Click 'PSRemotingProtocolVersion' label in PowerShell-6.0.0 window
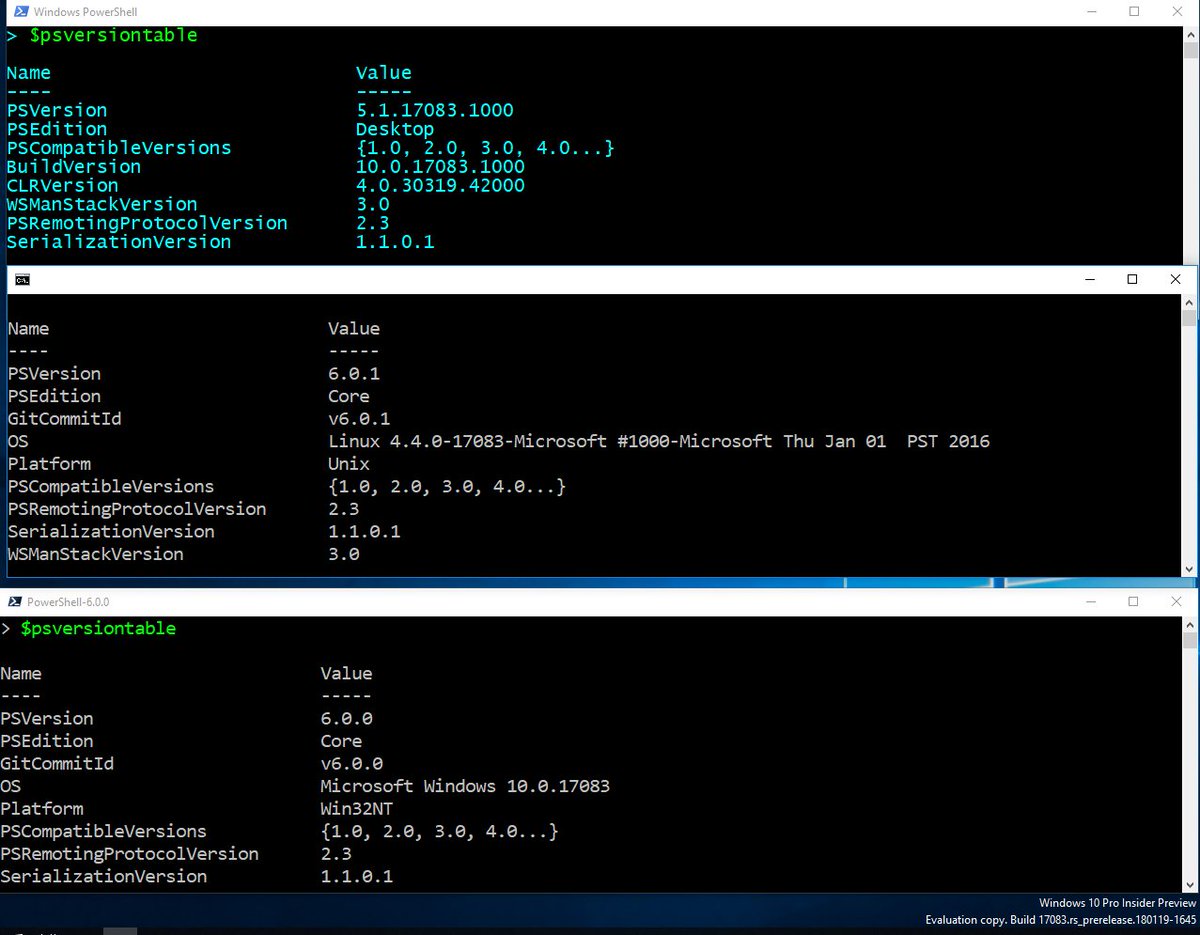This screenshot has height=935, width=1200. tap(129, 854)
